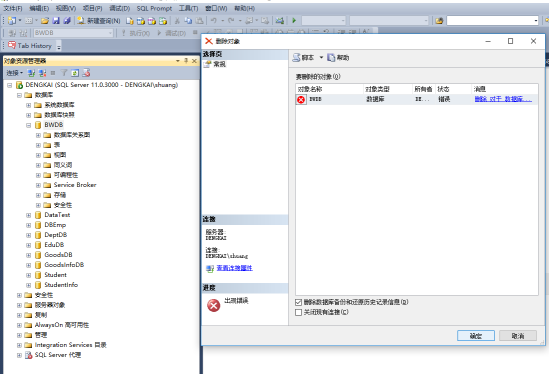
Task: Open the 编辑(E) menu
Action: click(x=39, y=8)
